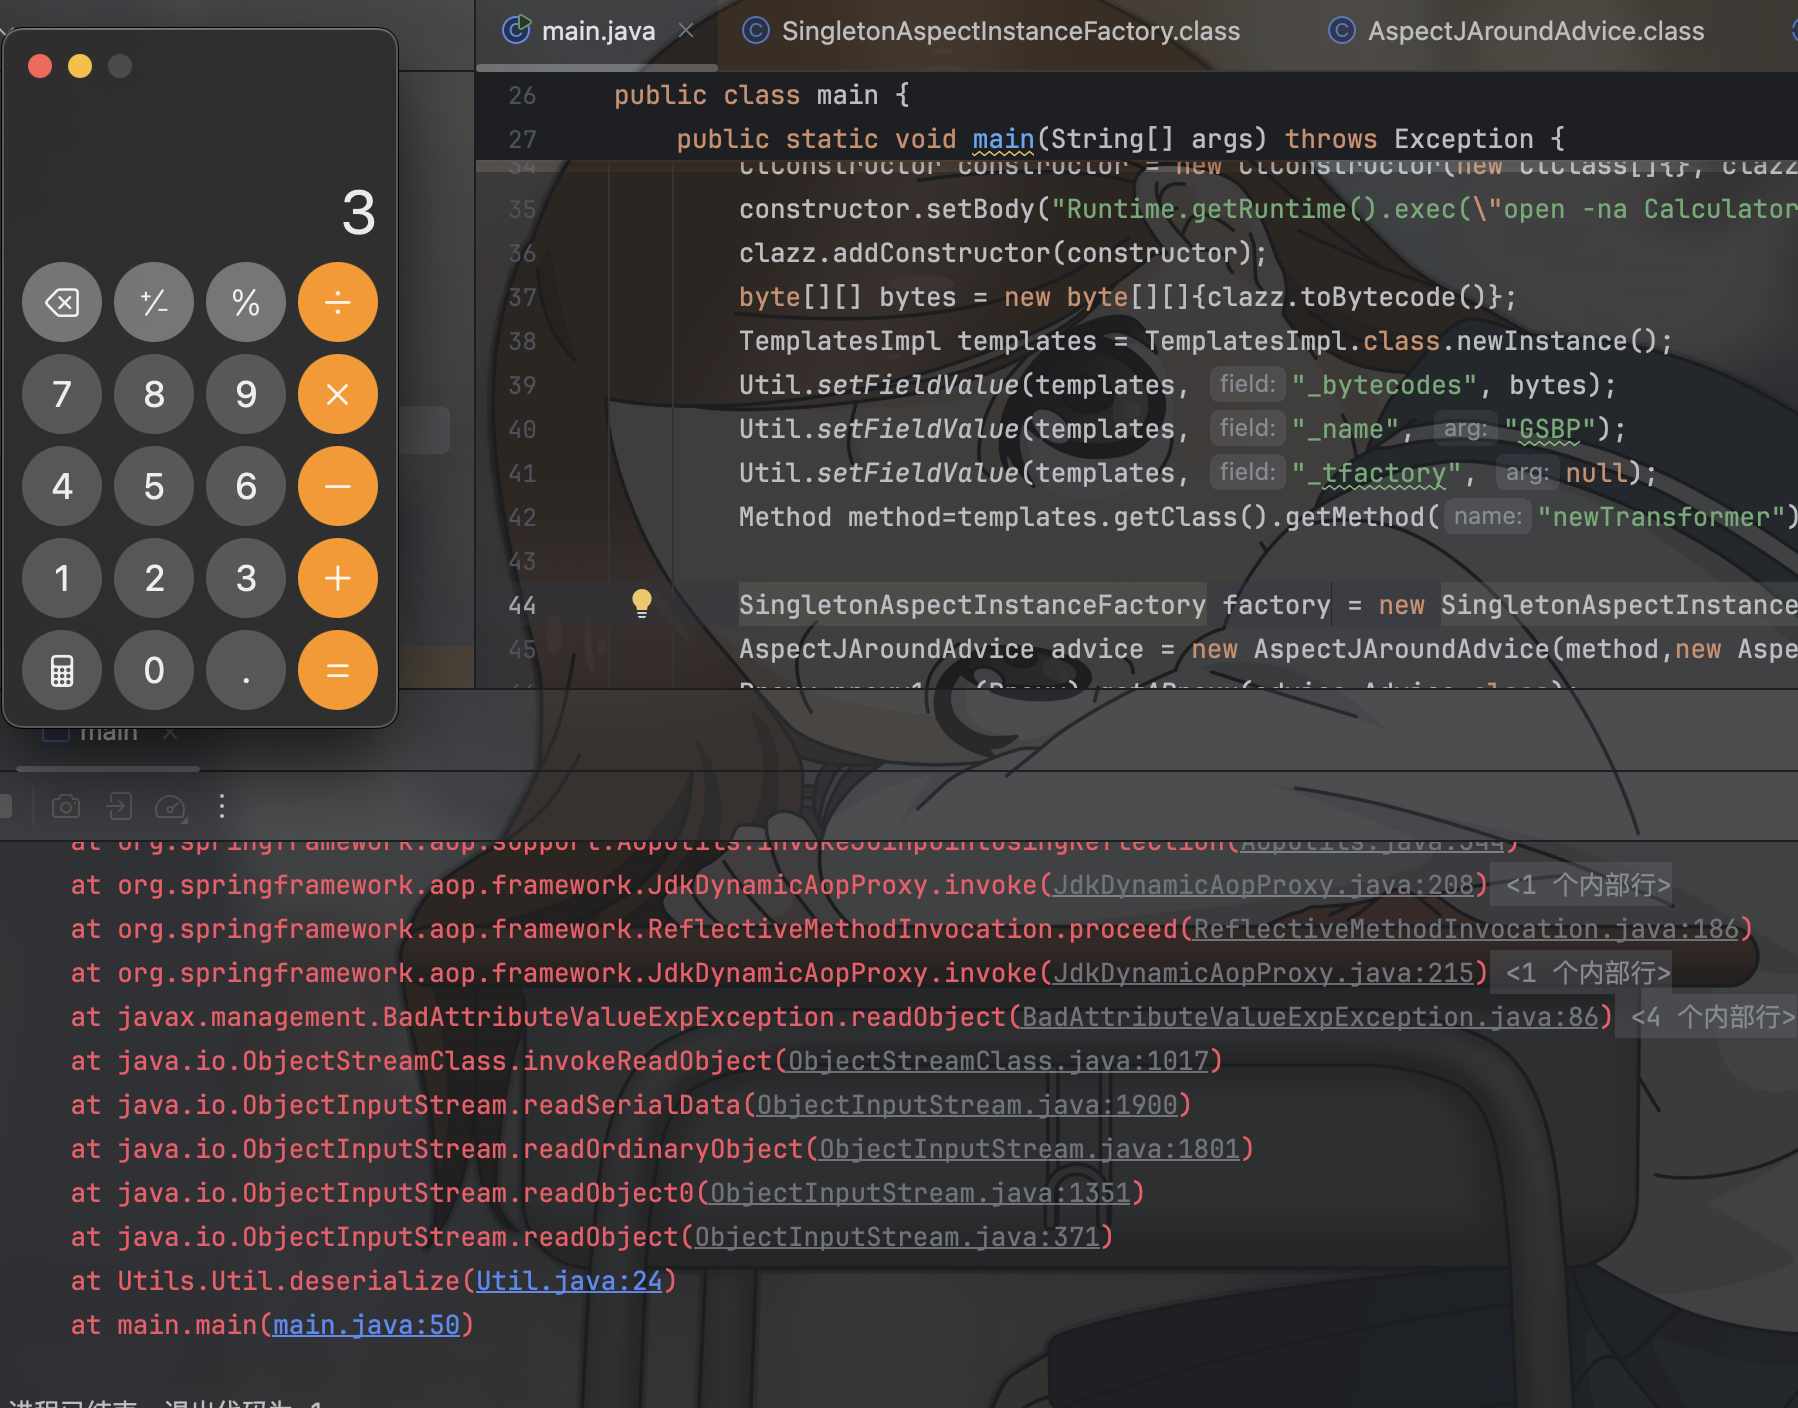This screenshot has height=1408, width=1798.
Task: Open link ReflectiveMethodInvocation.java:186
Action: (1466, 929)
